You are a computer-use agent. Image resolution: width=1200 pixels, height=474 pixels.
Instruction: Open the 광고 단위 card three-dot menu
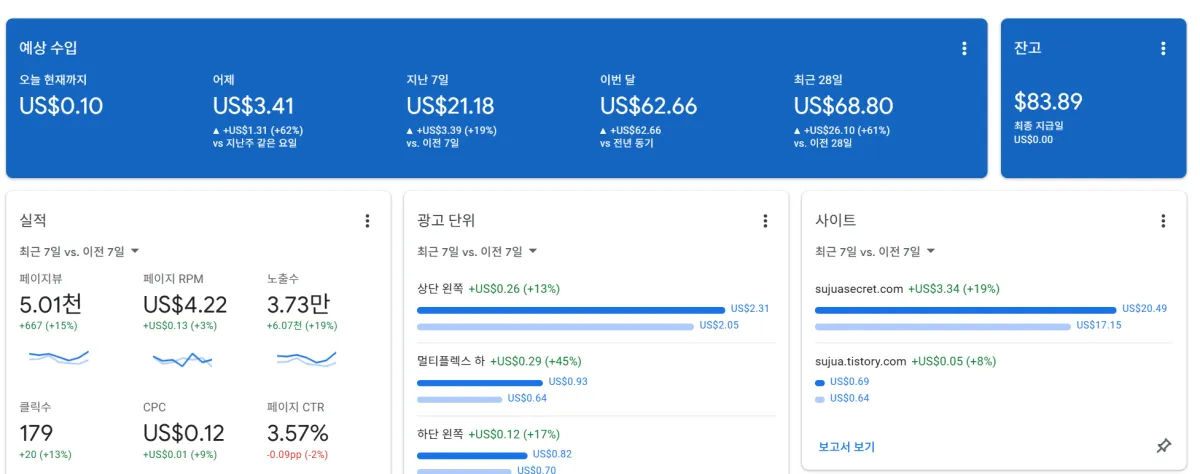[x=765, y=221]
